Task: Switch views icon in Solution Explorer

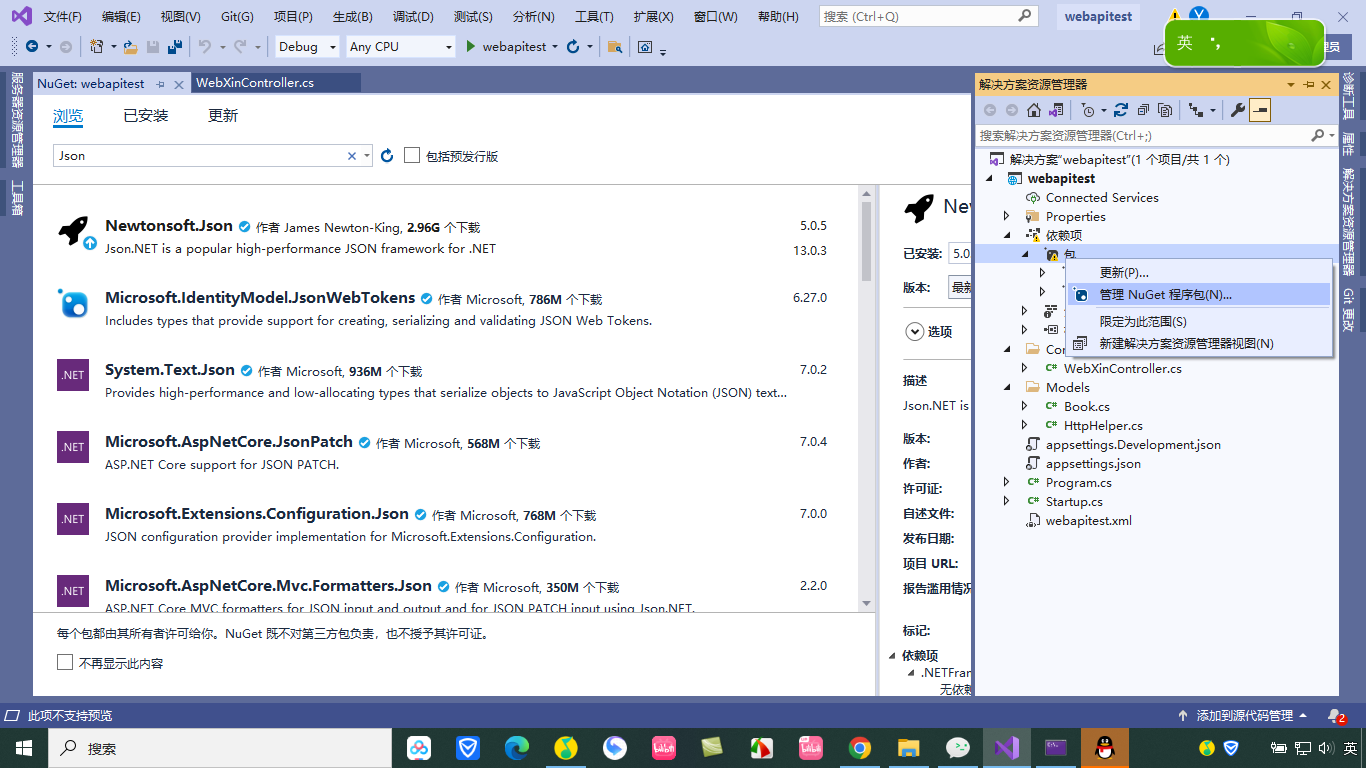Action: [x=1054, y=110]
